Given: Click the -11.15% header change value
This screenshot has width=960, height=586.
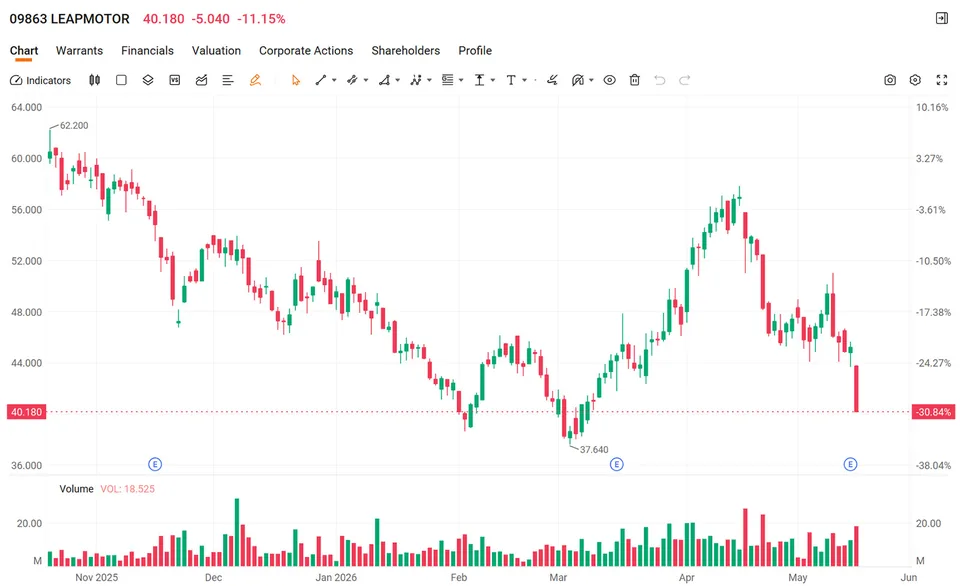Looking at the screenshot, I should pos(261,19).
